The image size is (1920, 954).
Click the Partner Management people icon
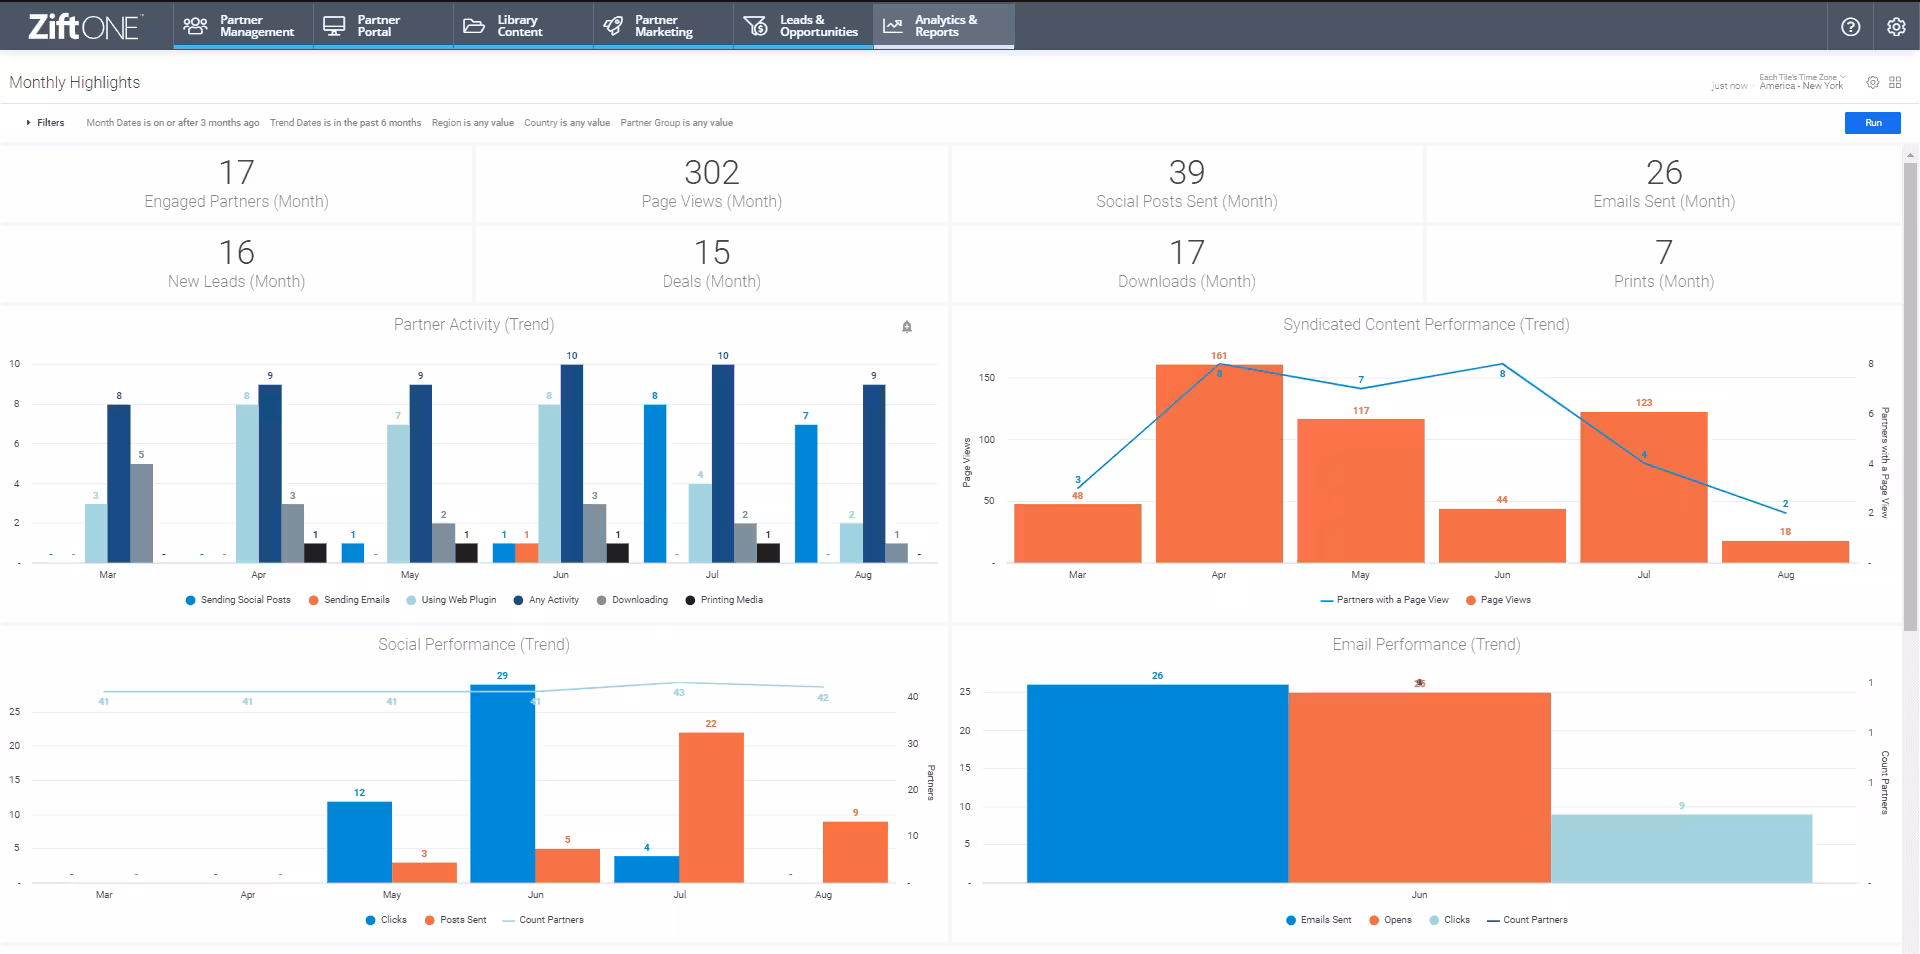(x=195, y=25)
